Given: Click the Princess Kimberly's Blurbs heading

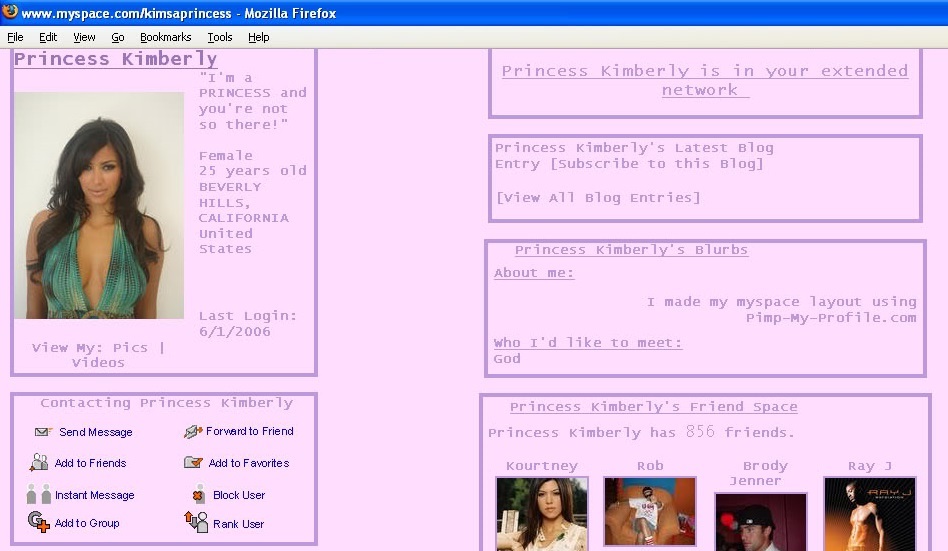Looking at the screenshot, I should click(x=631, y=250).
